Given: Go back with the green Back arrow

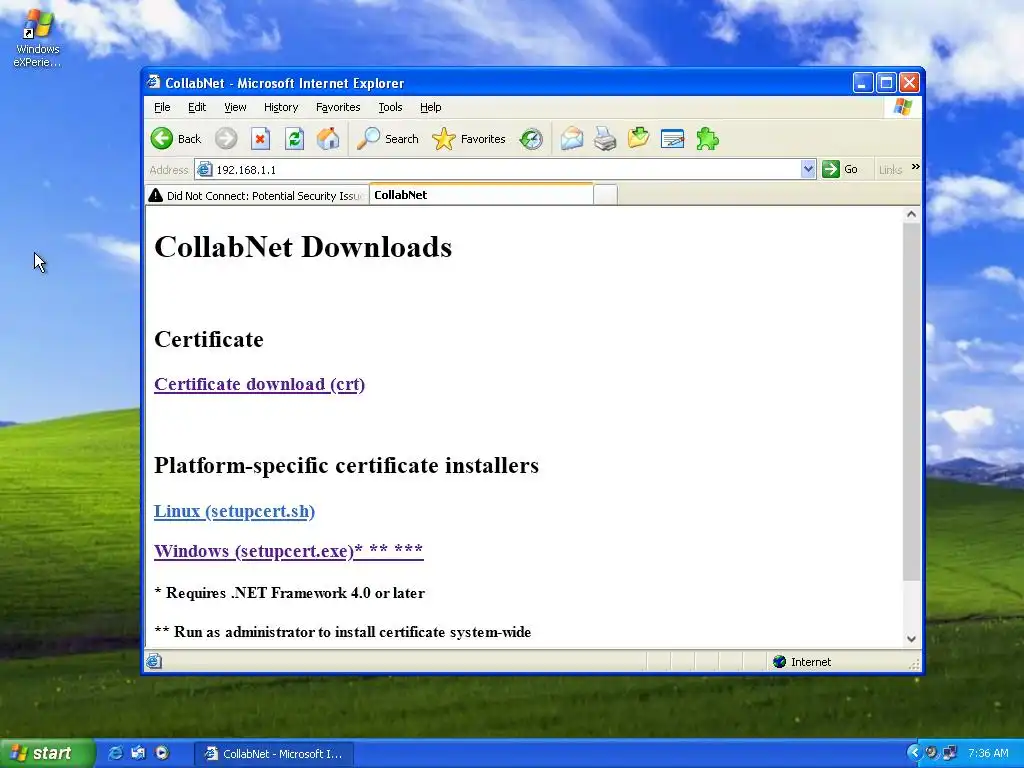Looking at the screenshot, I should 176,138.
